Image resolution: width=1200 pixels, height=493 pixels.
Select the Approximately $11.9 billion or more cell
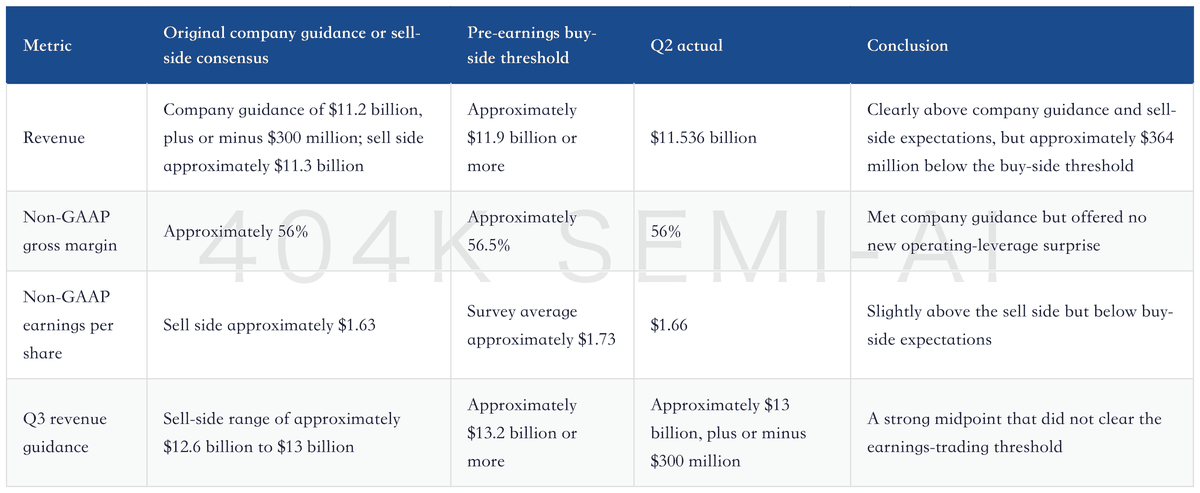point(522,138)
